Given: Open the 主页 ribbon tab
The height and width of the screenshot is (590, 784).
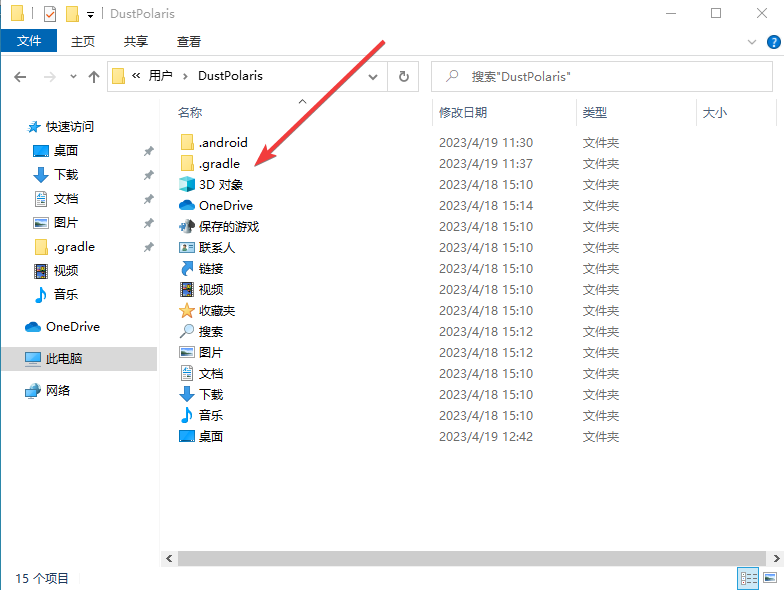Looking at the screenshot, I should (x=82, y=42).
